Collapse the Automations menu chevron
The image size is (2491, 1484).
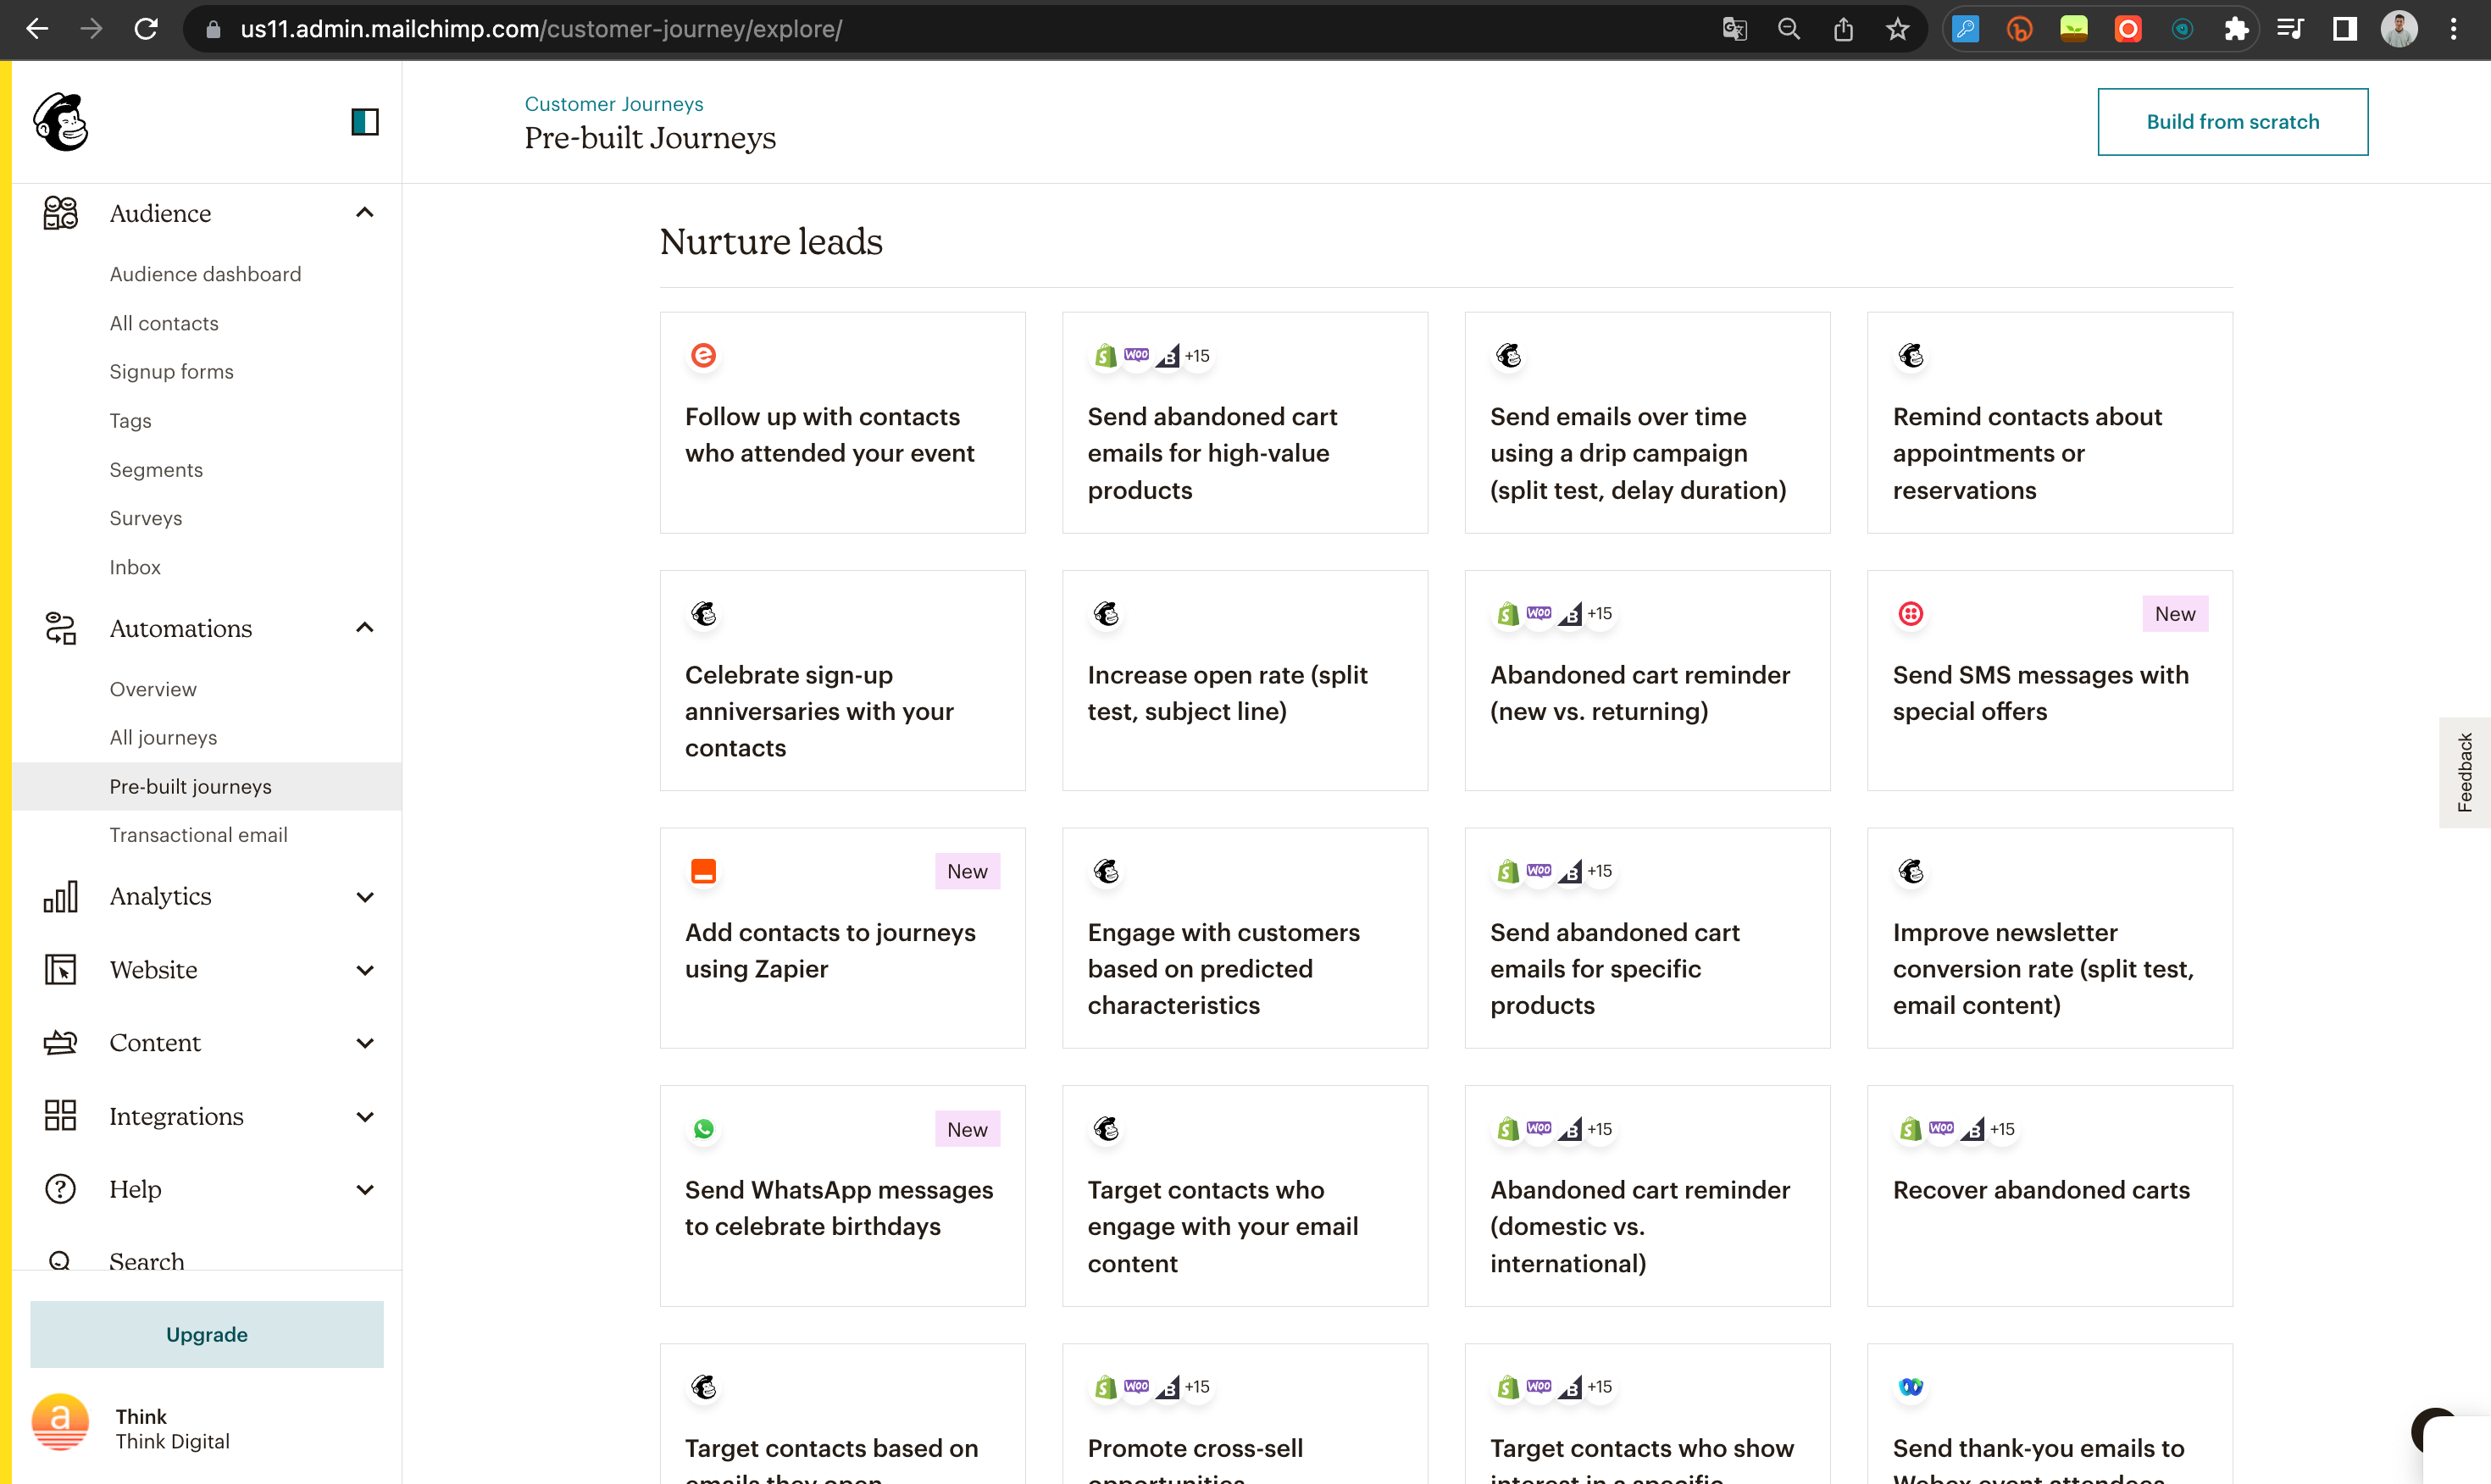click(x=365, y=628)
